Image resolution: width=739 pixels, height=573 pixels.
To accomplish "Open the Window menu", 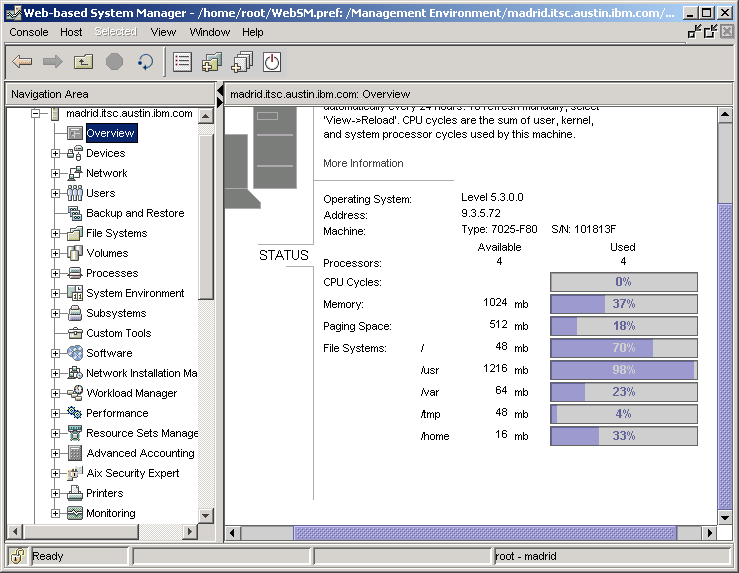I will pos(210,32).
